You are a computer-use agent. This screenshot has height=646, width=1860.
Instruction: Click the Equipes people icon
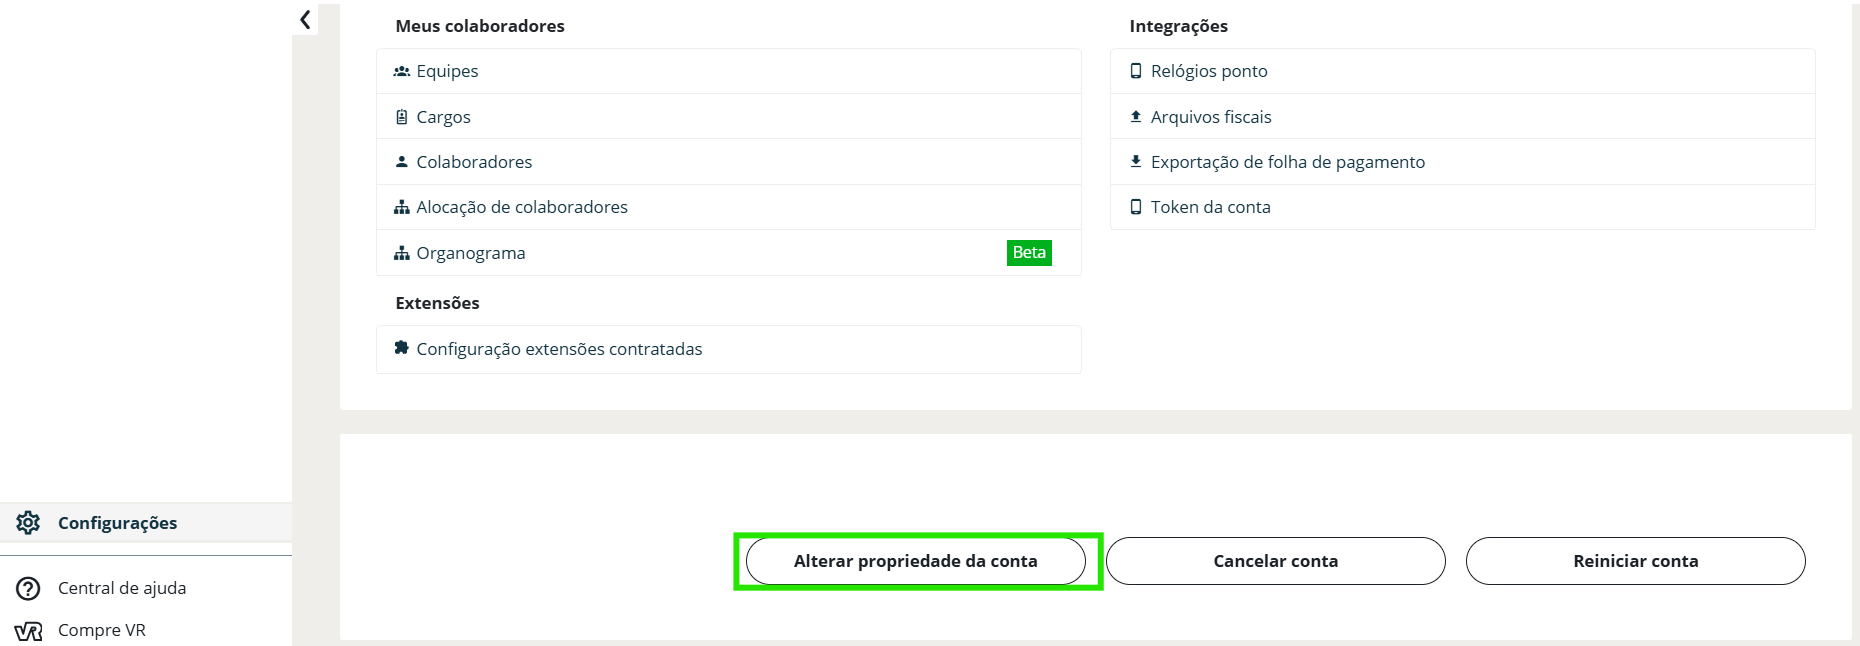click(401, 71)
